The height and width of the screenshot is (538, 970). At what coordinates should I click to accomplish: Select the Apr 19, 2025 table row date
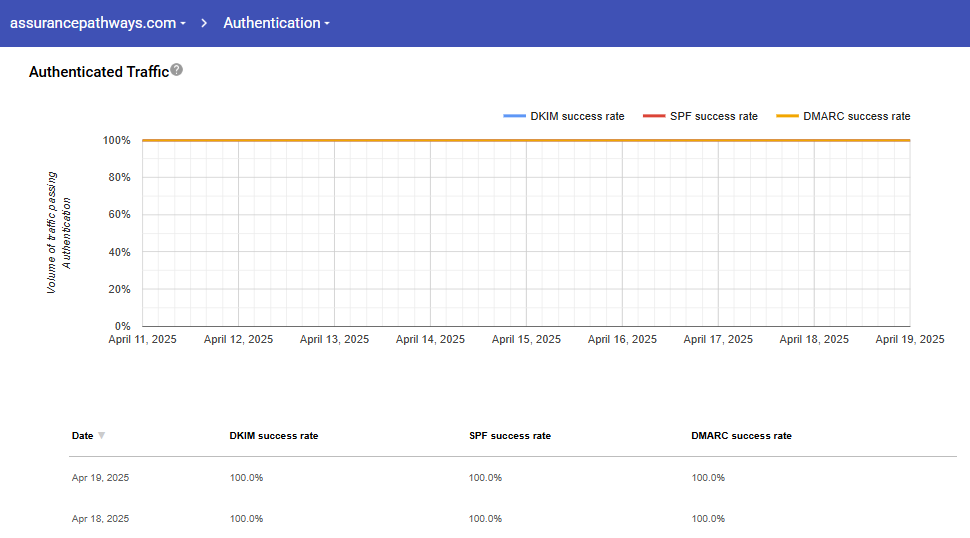tap(100, 478)
